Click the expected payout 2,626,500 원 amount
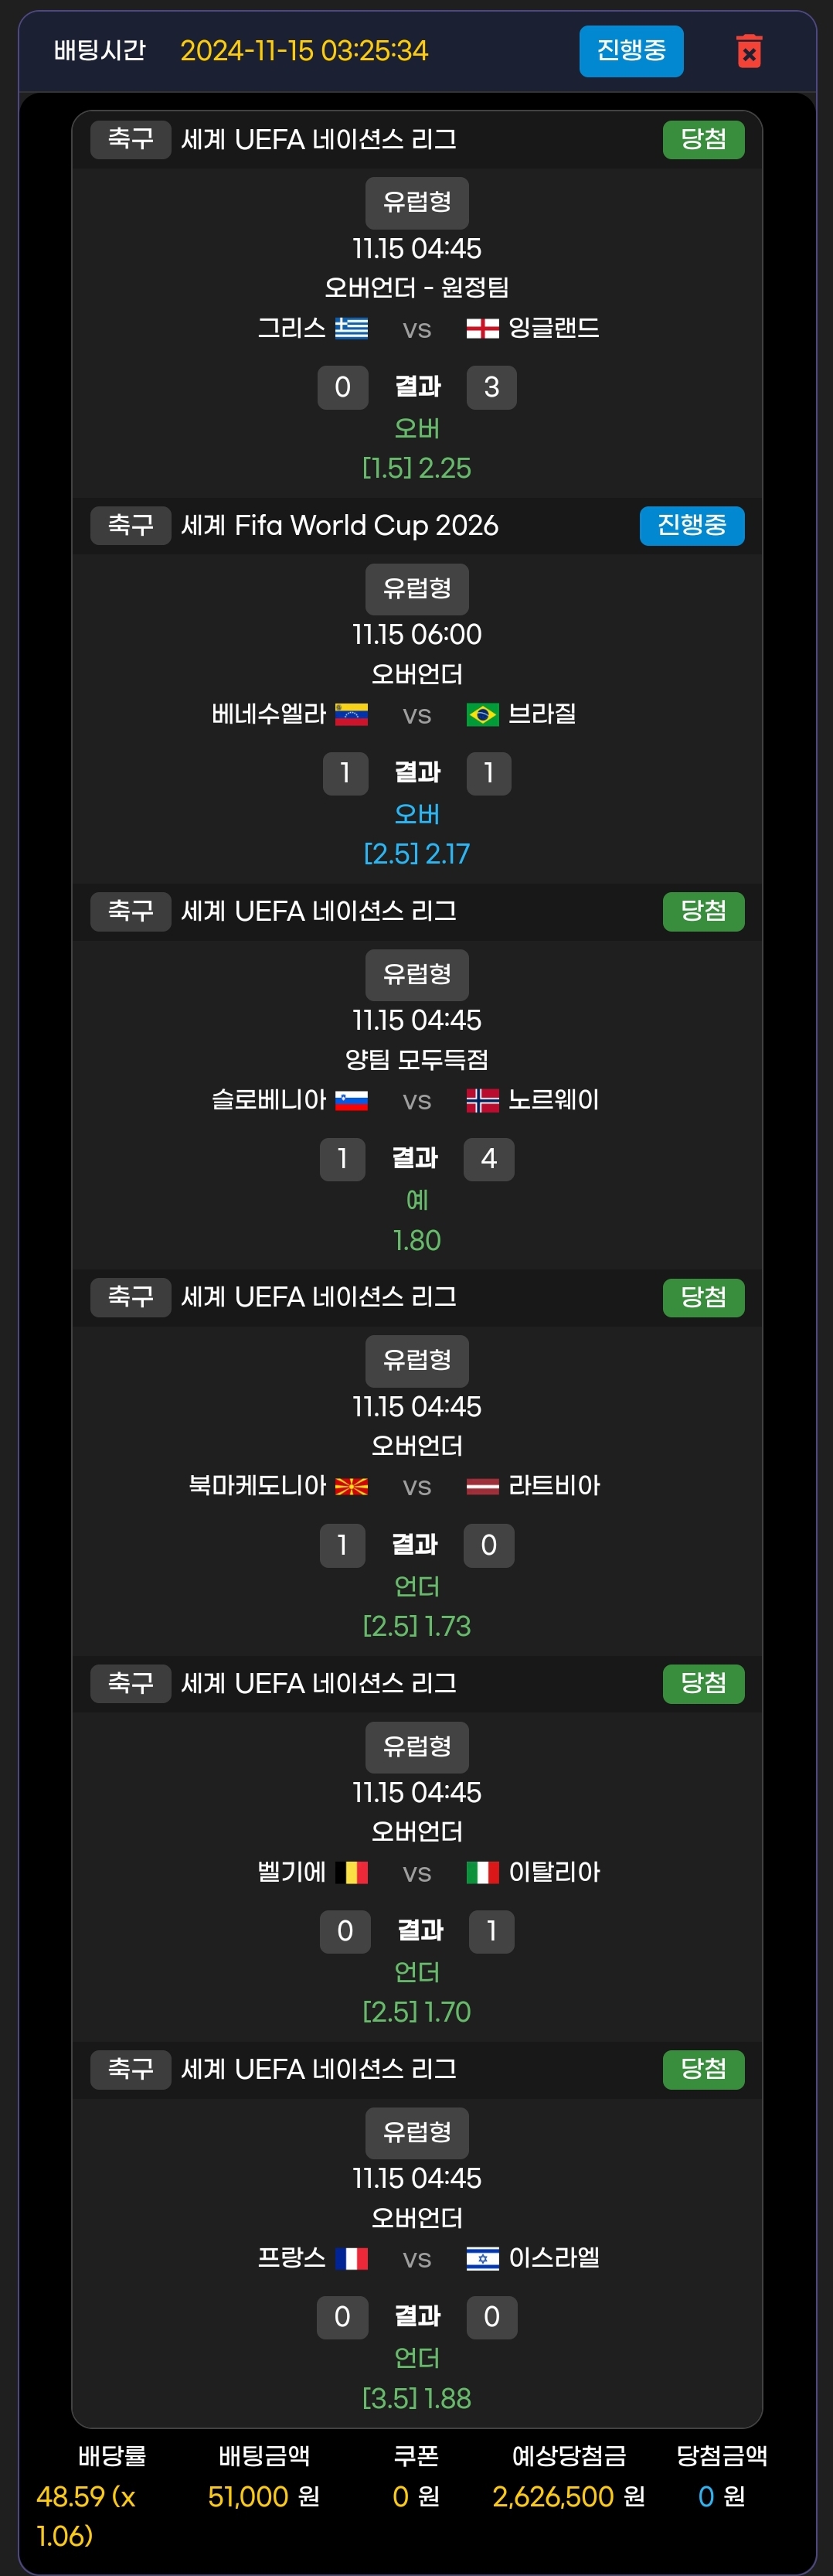This screenshot has height=2576, width=833. [x=568, y=2497]
